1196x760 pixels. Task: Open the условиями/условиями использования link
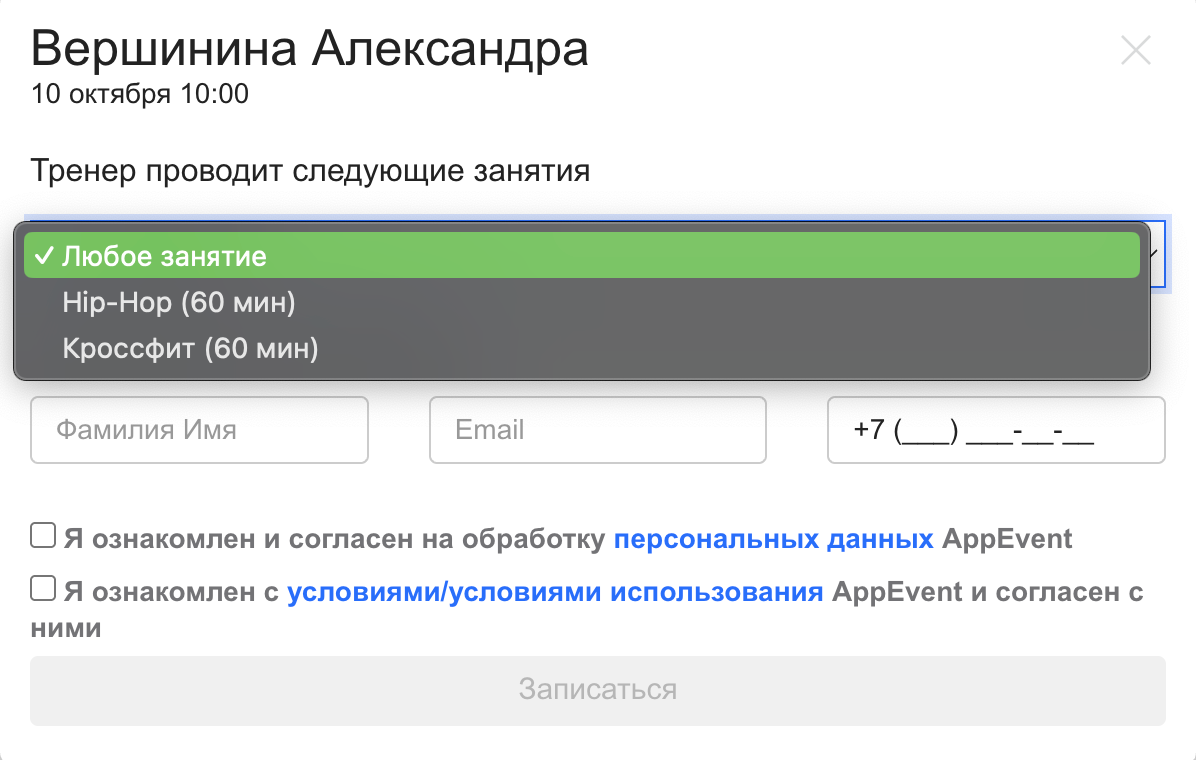click(x=555, y=592)
